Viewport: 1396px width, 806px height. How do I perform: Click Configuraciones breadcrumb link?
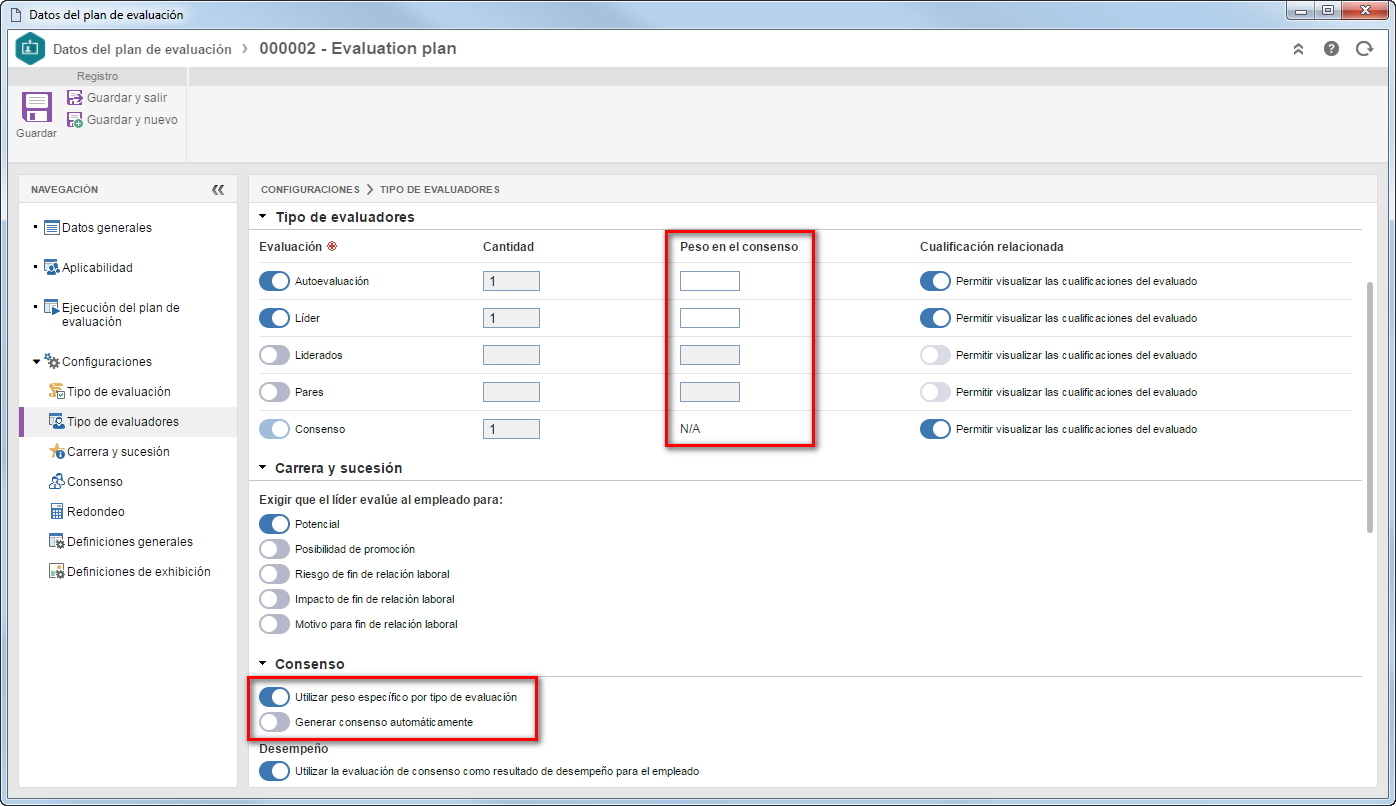pos(310,189)
